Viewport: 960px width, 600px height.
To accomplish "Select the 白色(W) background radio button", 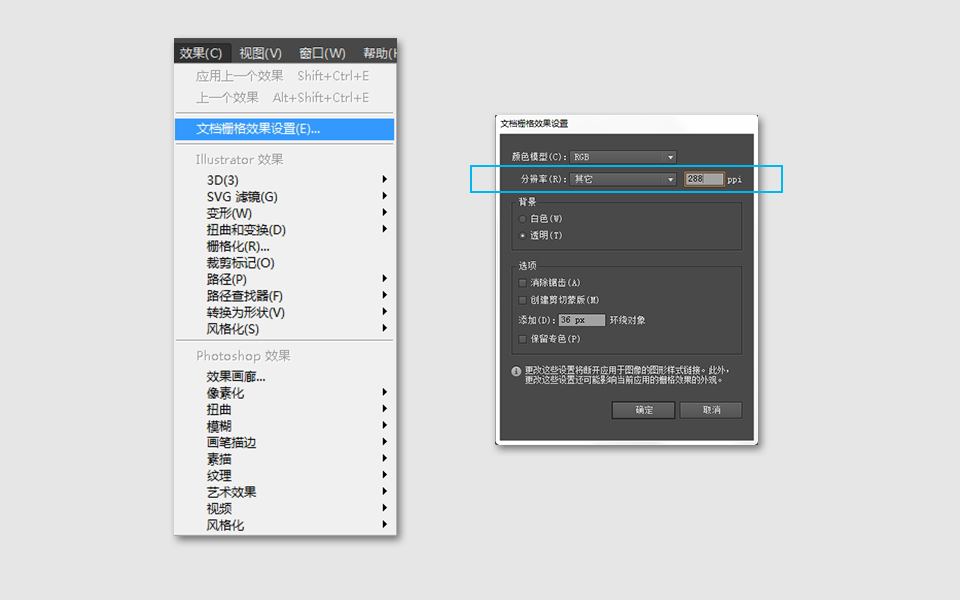I will tap(522, 219).
